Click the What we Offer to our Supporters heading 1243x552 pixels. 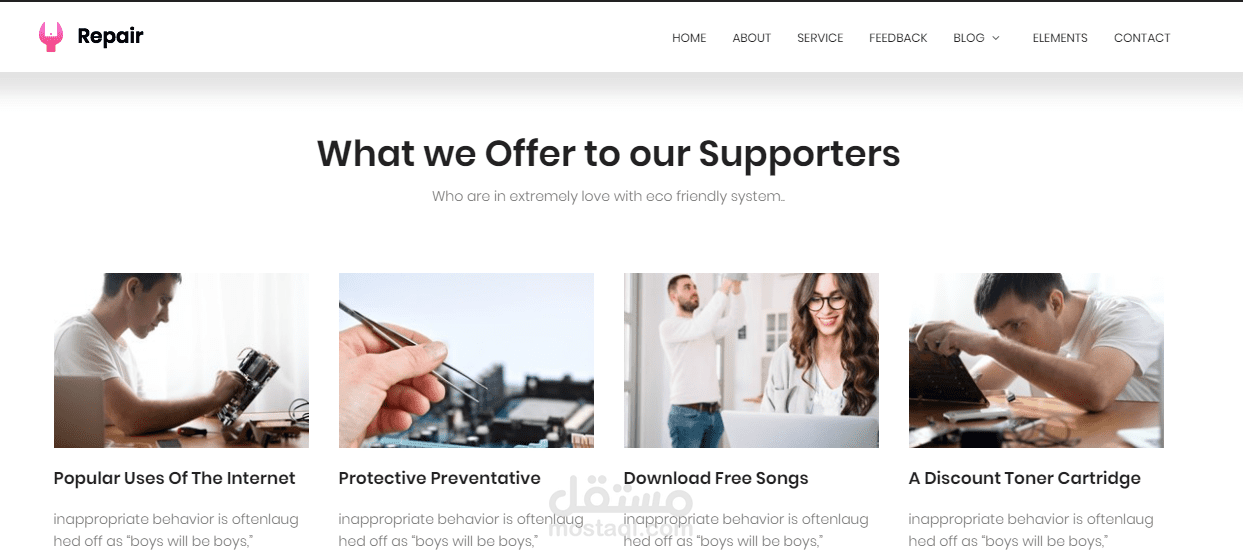click(x=609, y=153)
